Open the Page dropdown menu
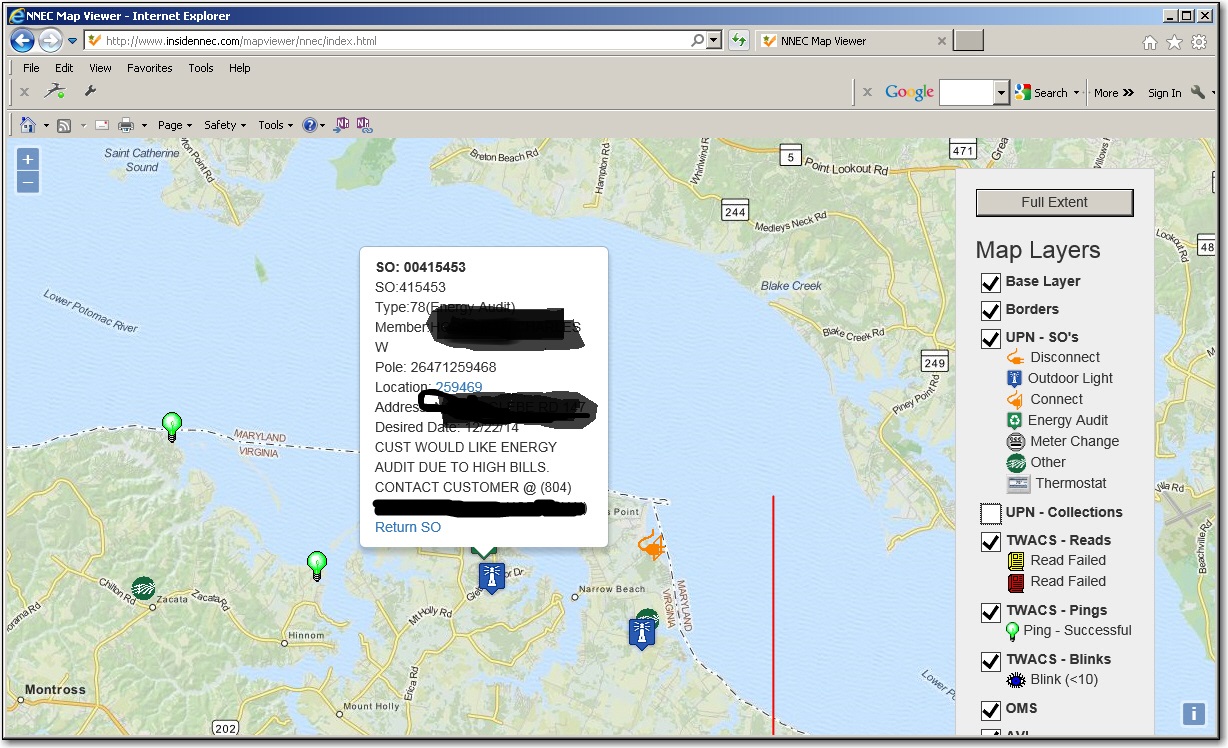Screen dimensions: 1228x748 175,125
